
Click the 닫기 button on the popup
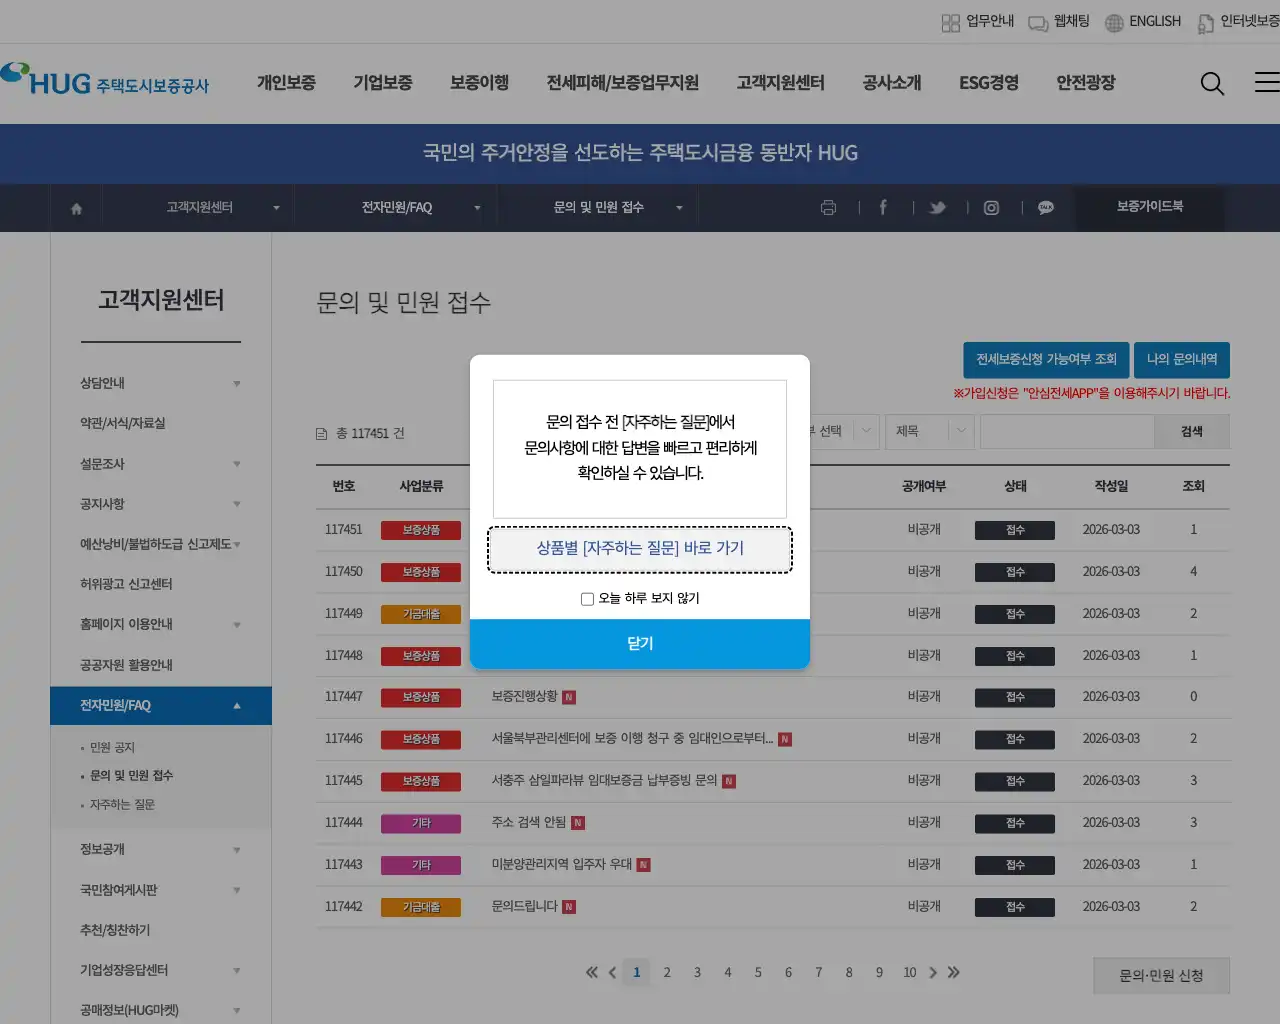pos(640,644)
